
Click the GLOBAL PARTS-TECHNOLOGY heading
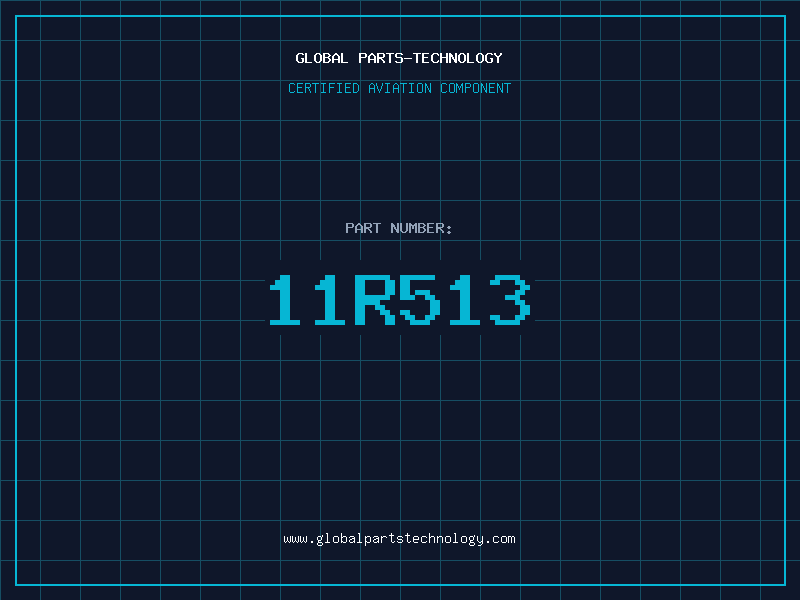click(x=399, y=58)
